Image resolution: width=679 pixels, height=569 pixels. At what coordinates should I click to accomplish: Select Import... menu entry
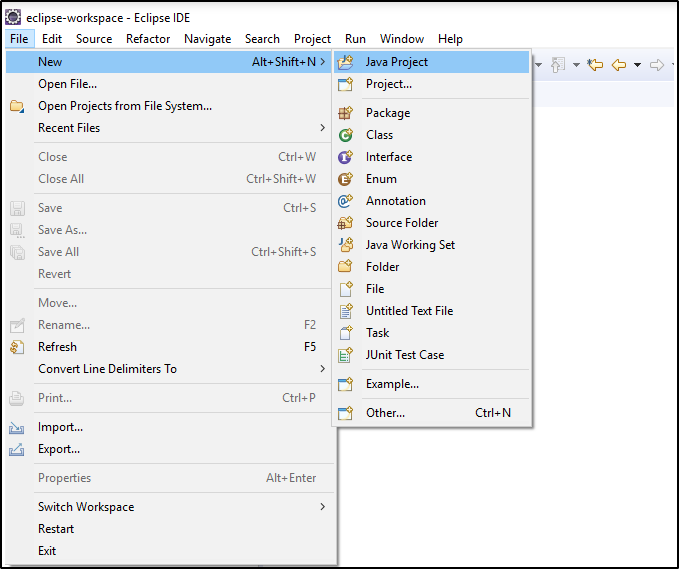(171, 427)
